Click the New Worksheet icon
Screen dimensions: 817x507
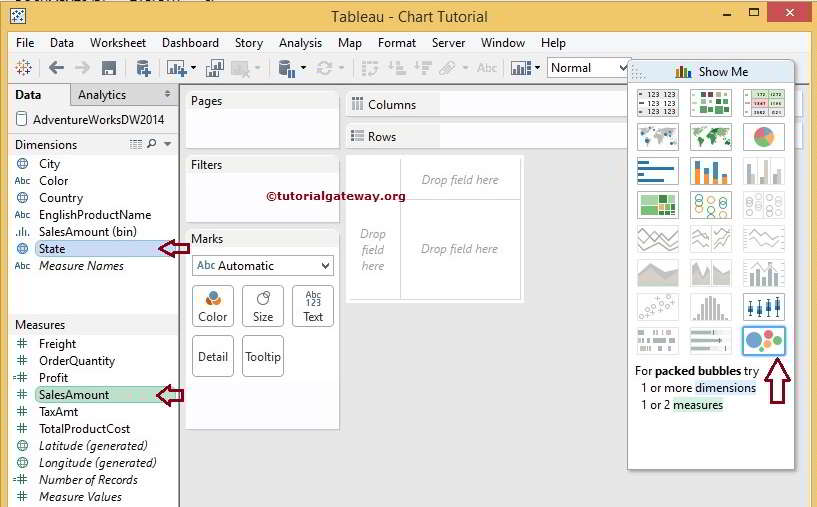177,68
